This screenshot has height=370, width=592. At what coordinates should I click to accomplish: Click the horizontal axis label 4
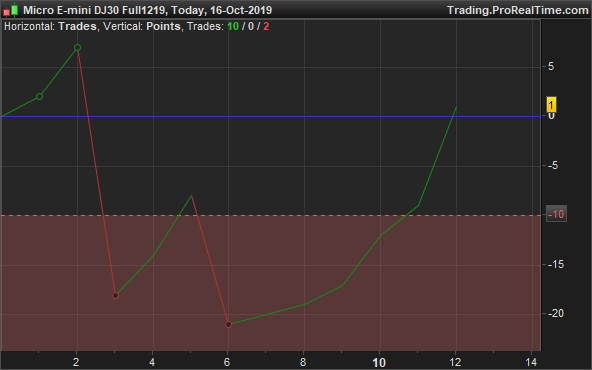152,362
